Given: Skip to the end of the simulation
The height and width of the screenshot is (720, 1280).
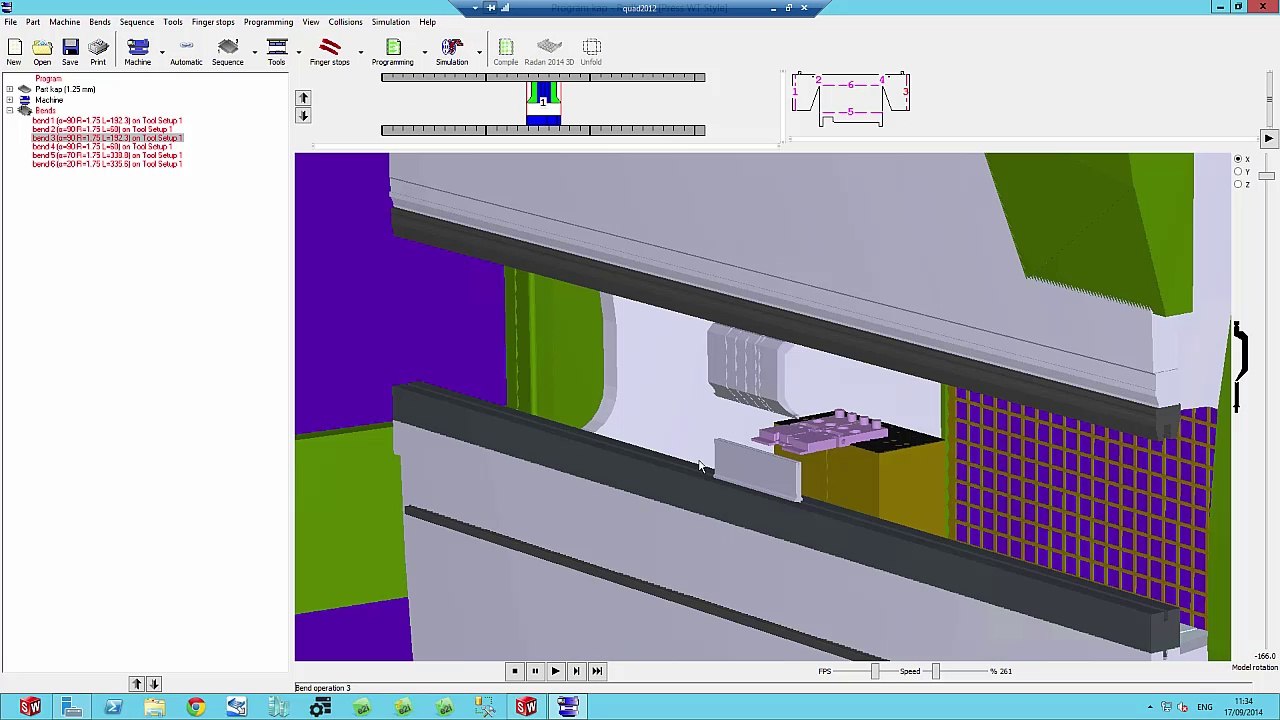Looking at the screenshot, I should click(x=597, y=671).
